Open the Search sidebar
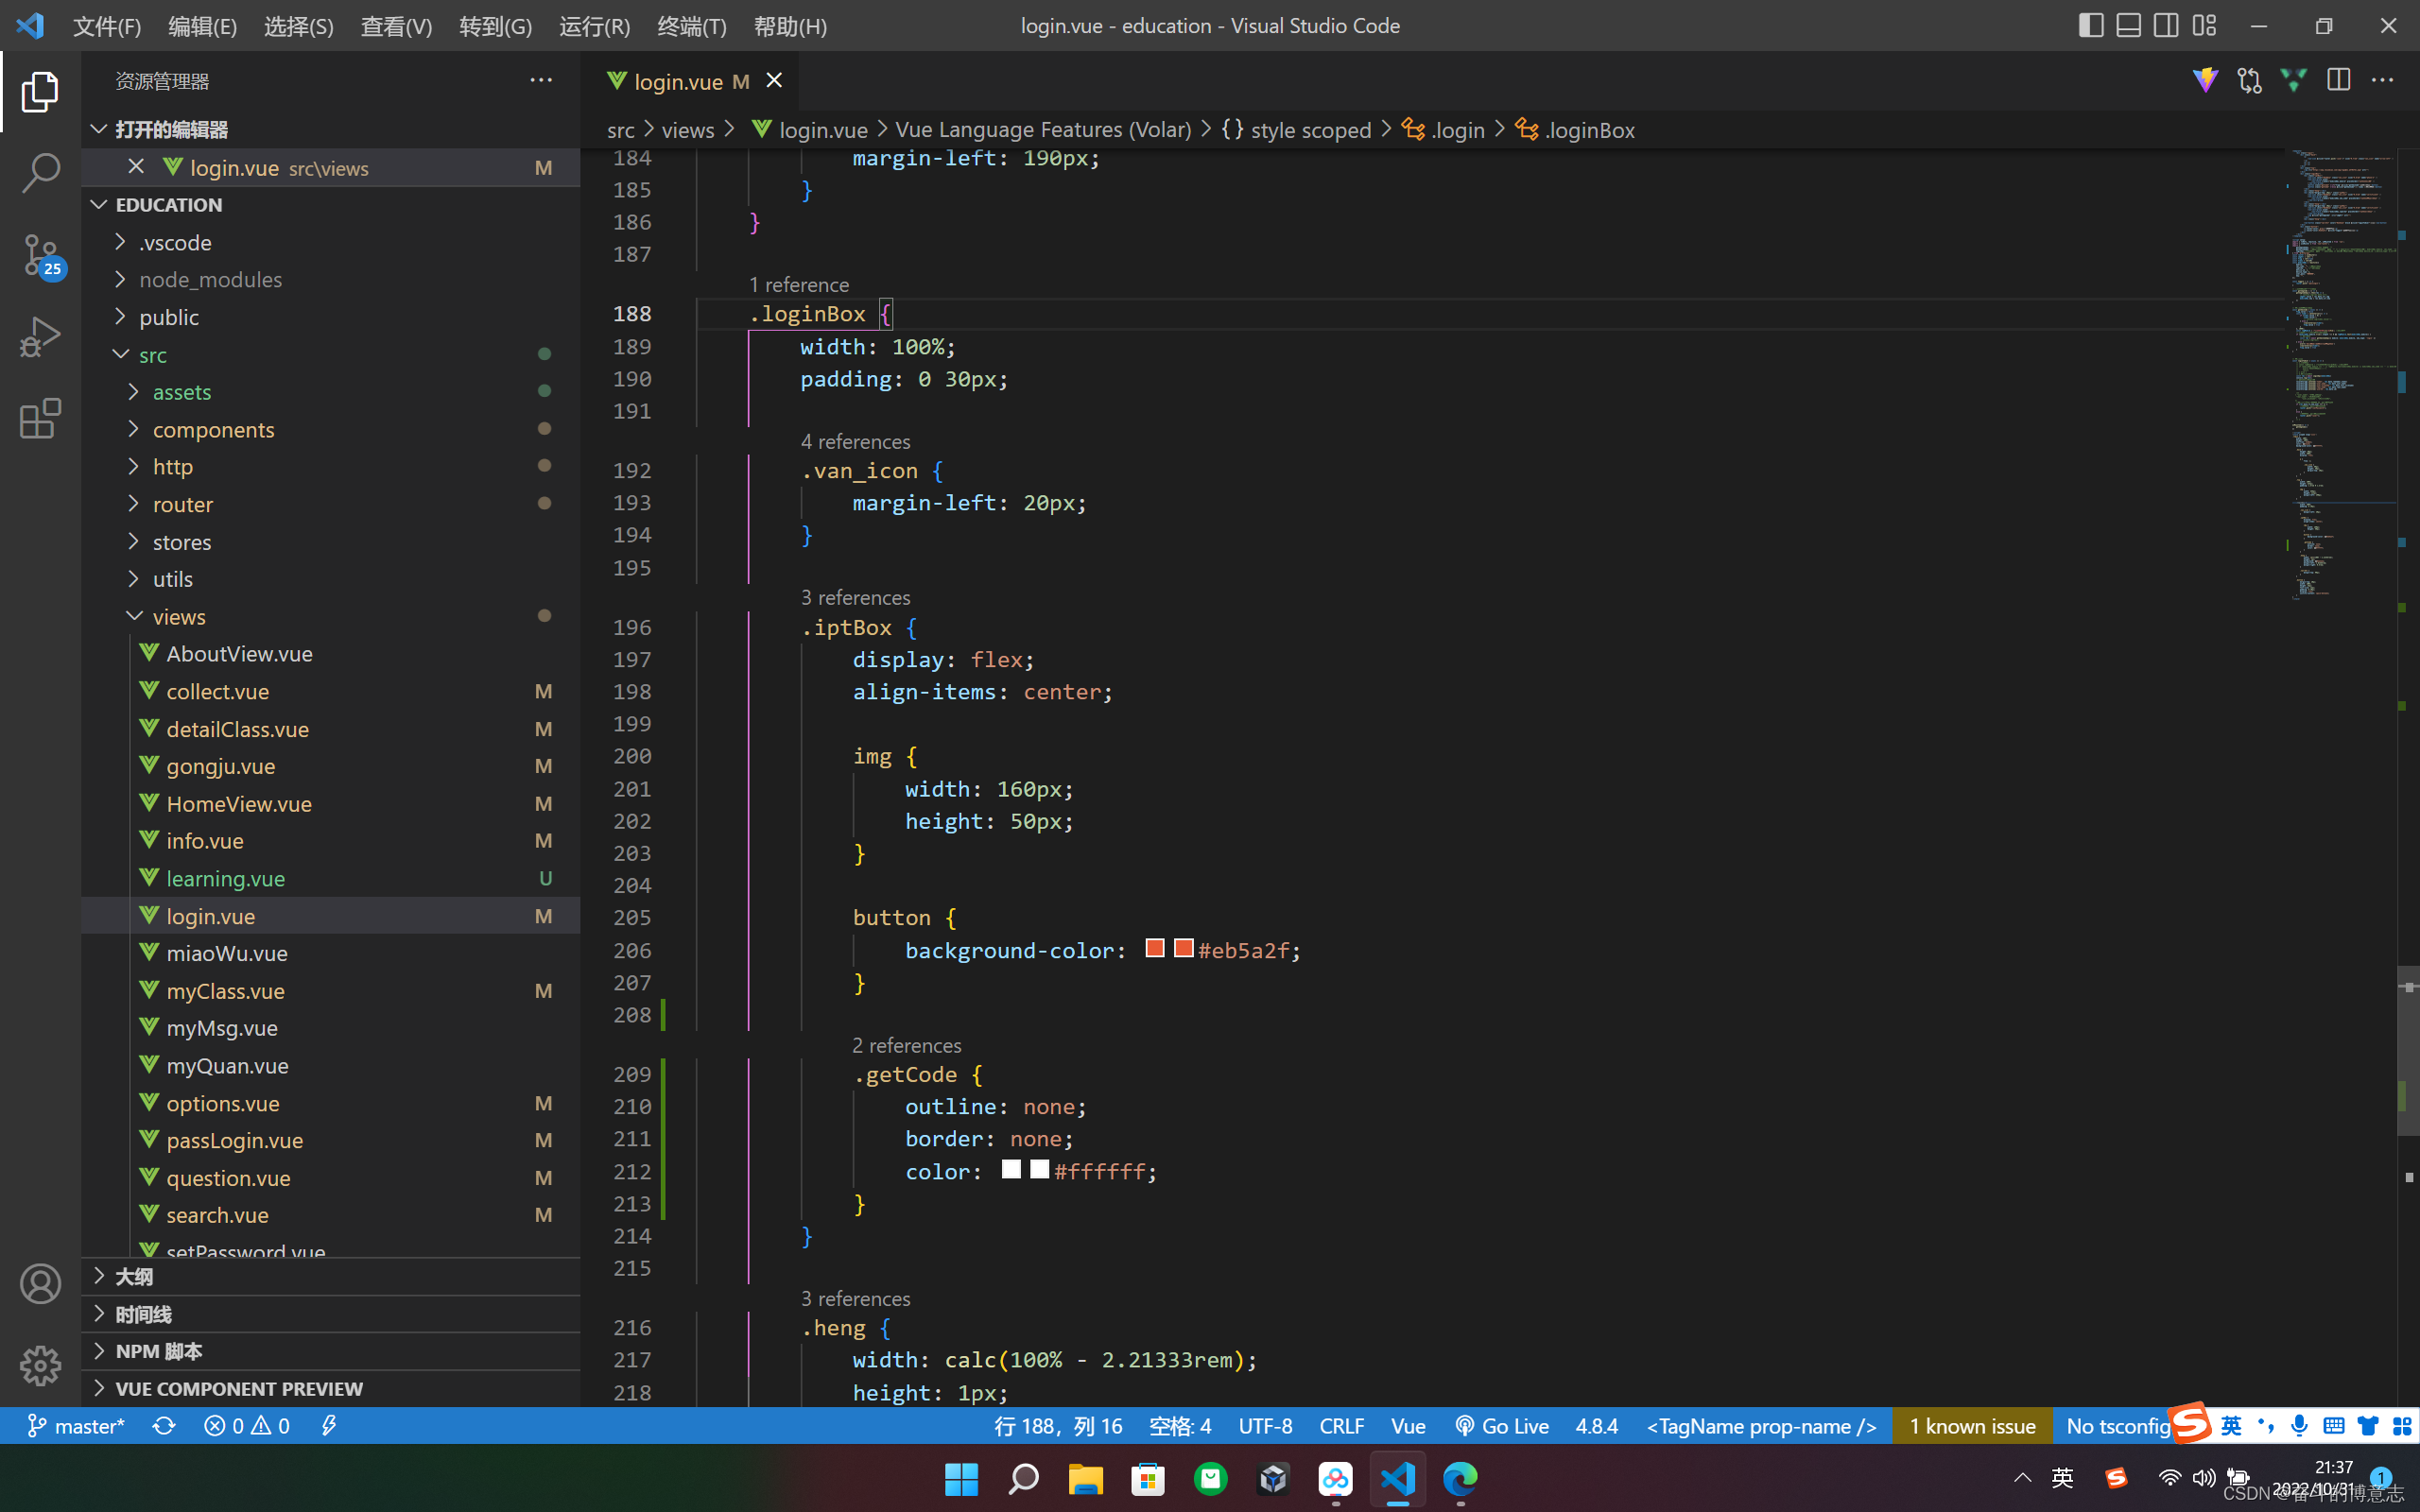 click(x=40, y=172)
